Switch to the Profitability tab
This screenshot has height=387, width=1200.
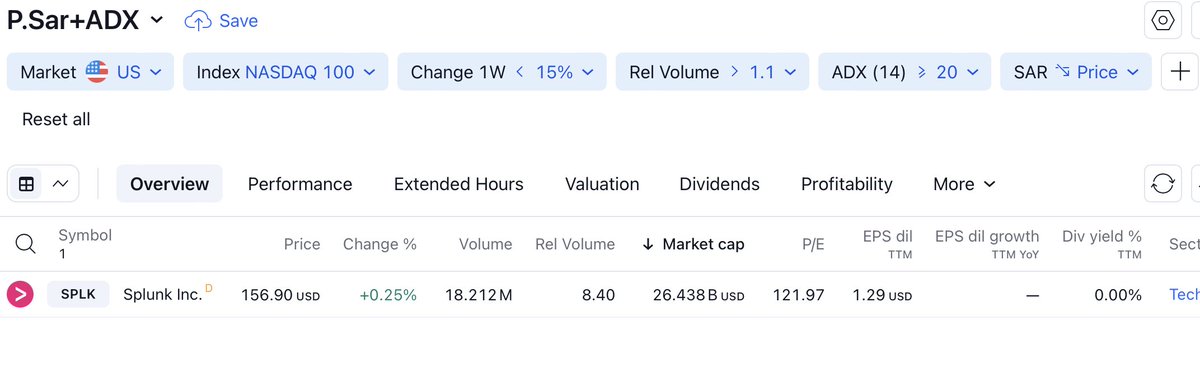coord(847,184)
